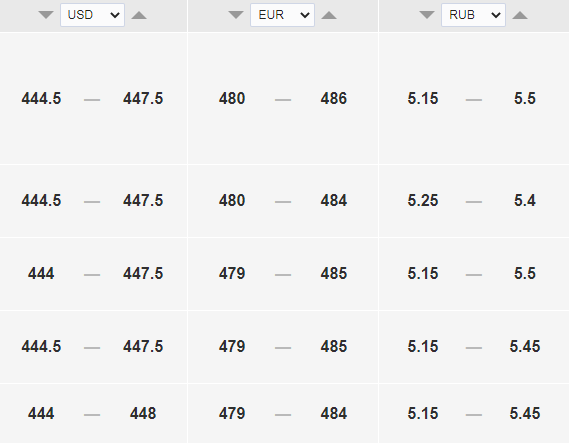Select the 5.4 RUB sell rate
Viewport: 569px width, 443px height.
(x=525, y=200)
